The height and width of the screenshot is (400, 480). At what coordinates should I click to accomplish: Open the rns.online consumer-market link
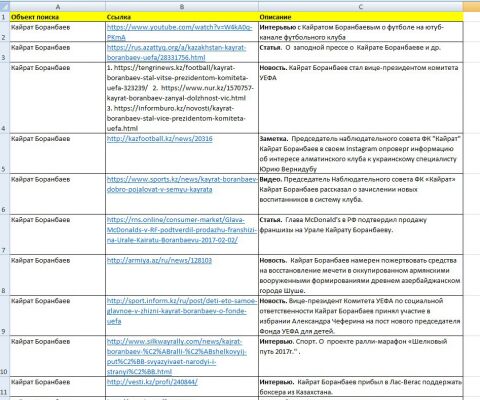[x=182, y=230]
